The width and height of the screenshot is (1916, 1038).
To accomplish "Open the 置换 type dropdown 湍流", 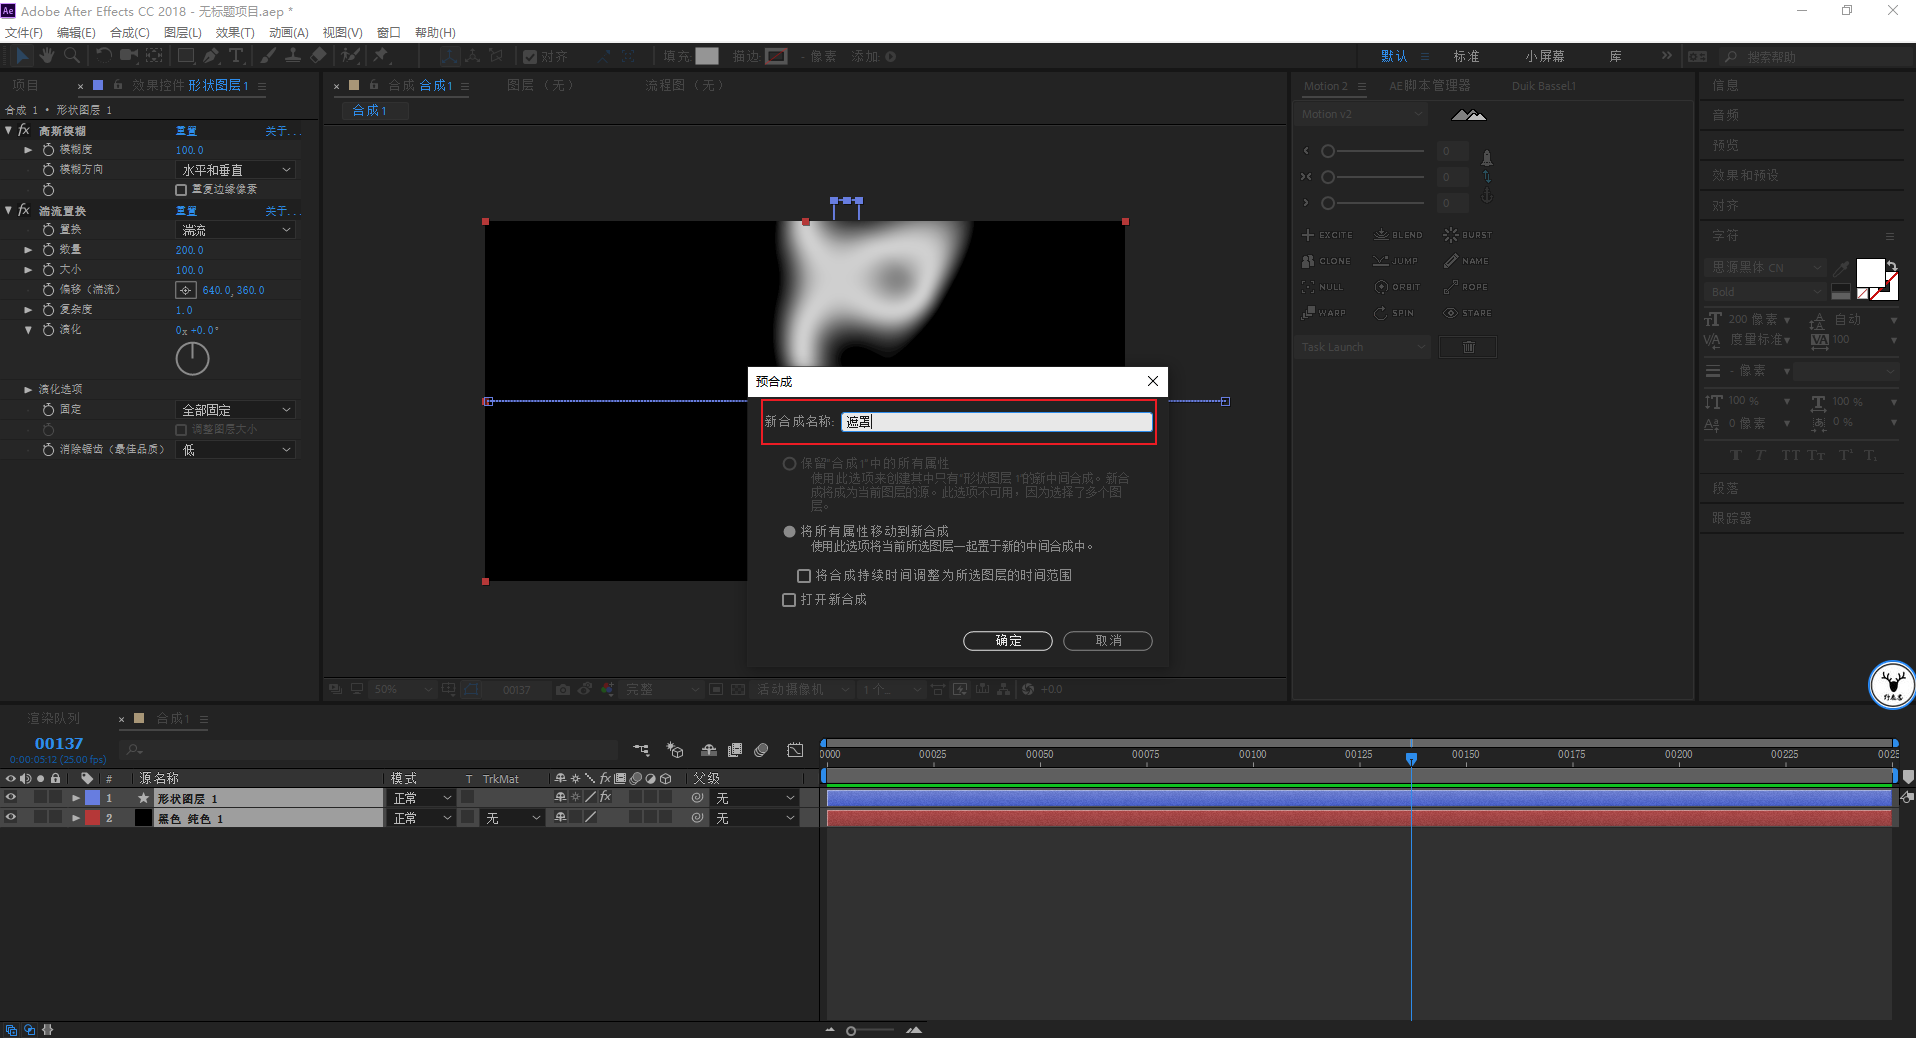I will [235, 230].
